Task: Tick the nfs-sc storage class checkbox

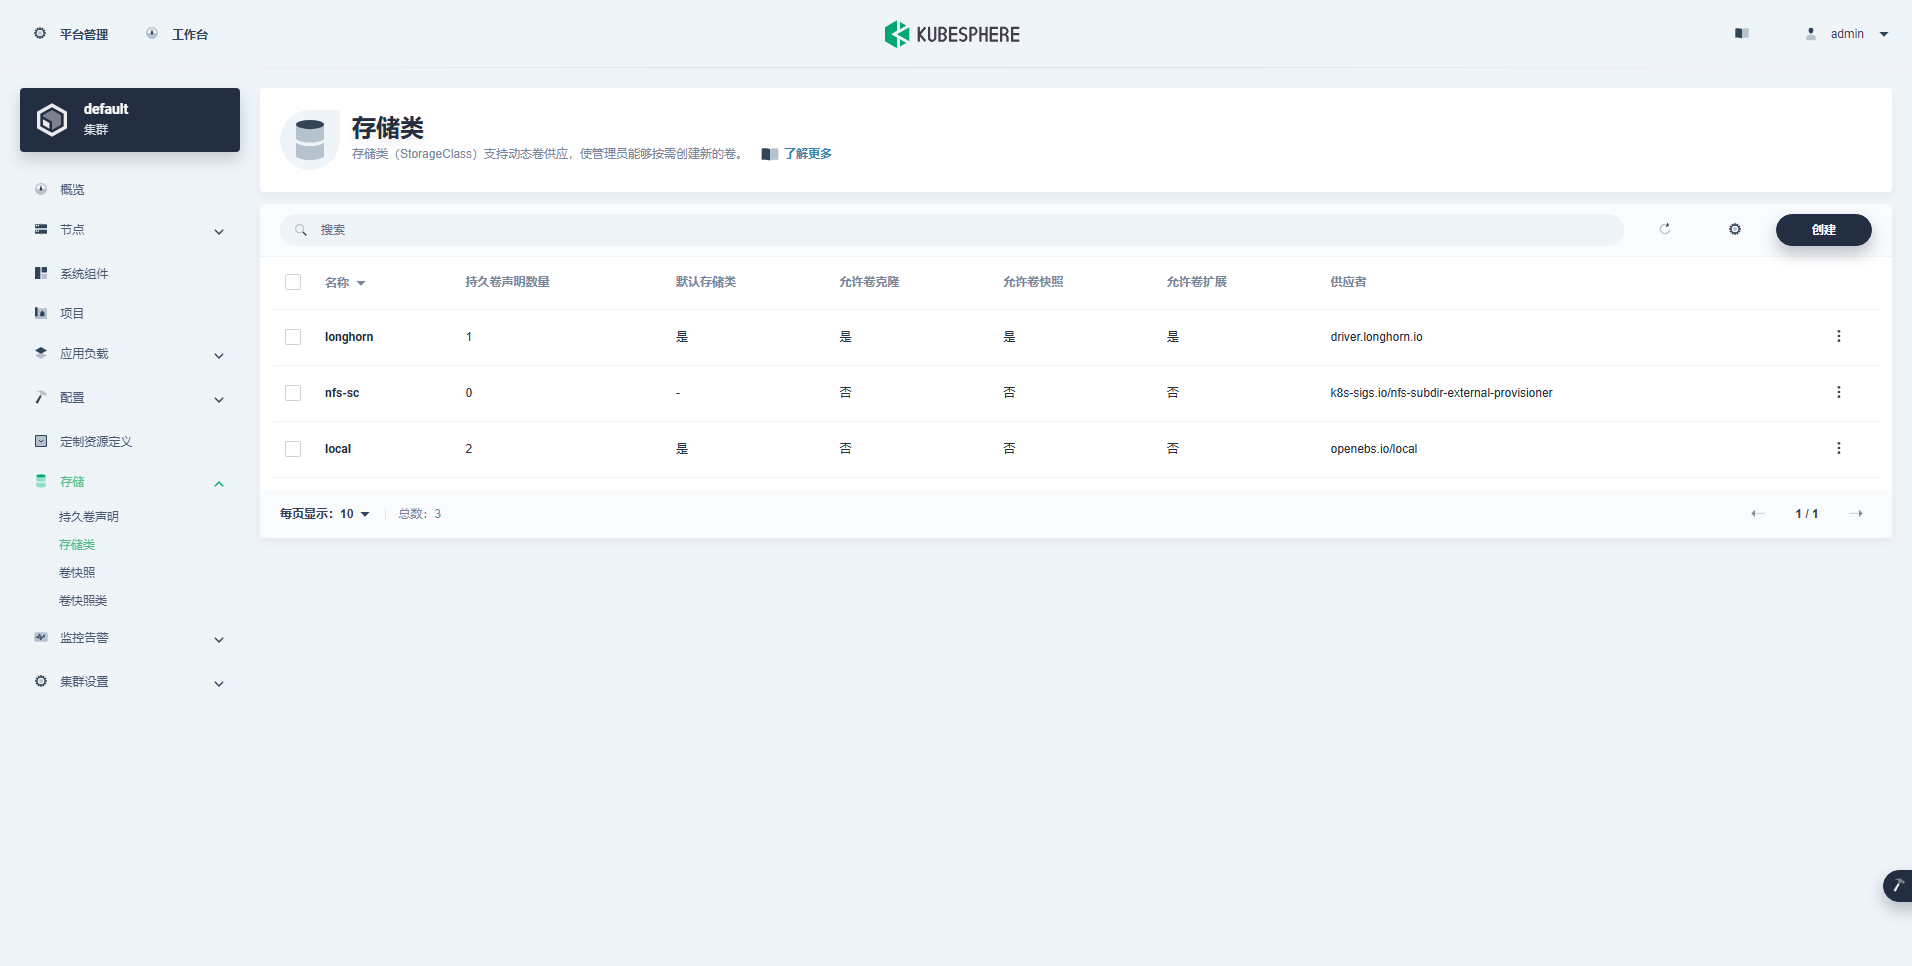Action: tap(293, 393)
